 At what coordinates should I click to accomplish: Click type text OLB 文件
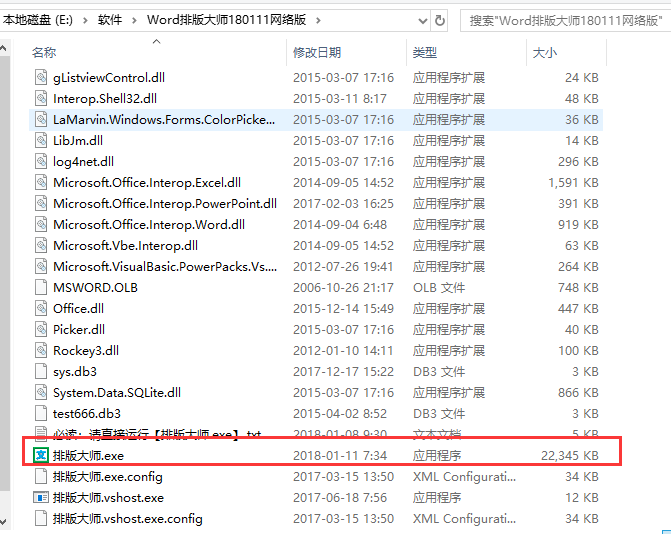[439, 287]
